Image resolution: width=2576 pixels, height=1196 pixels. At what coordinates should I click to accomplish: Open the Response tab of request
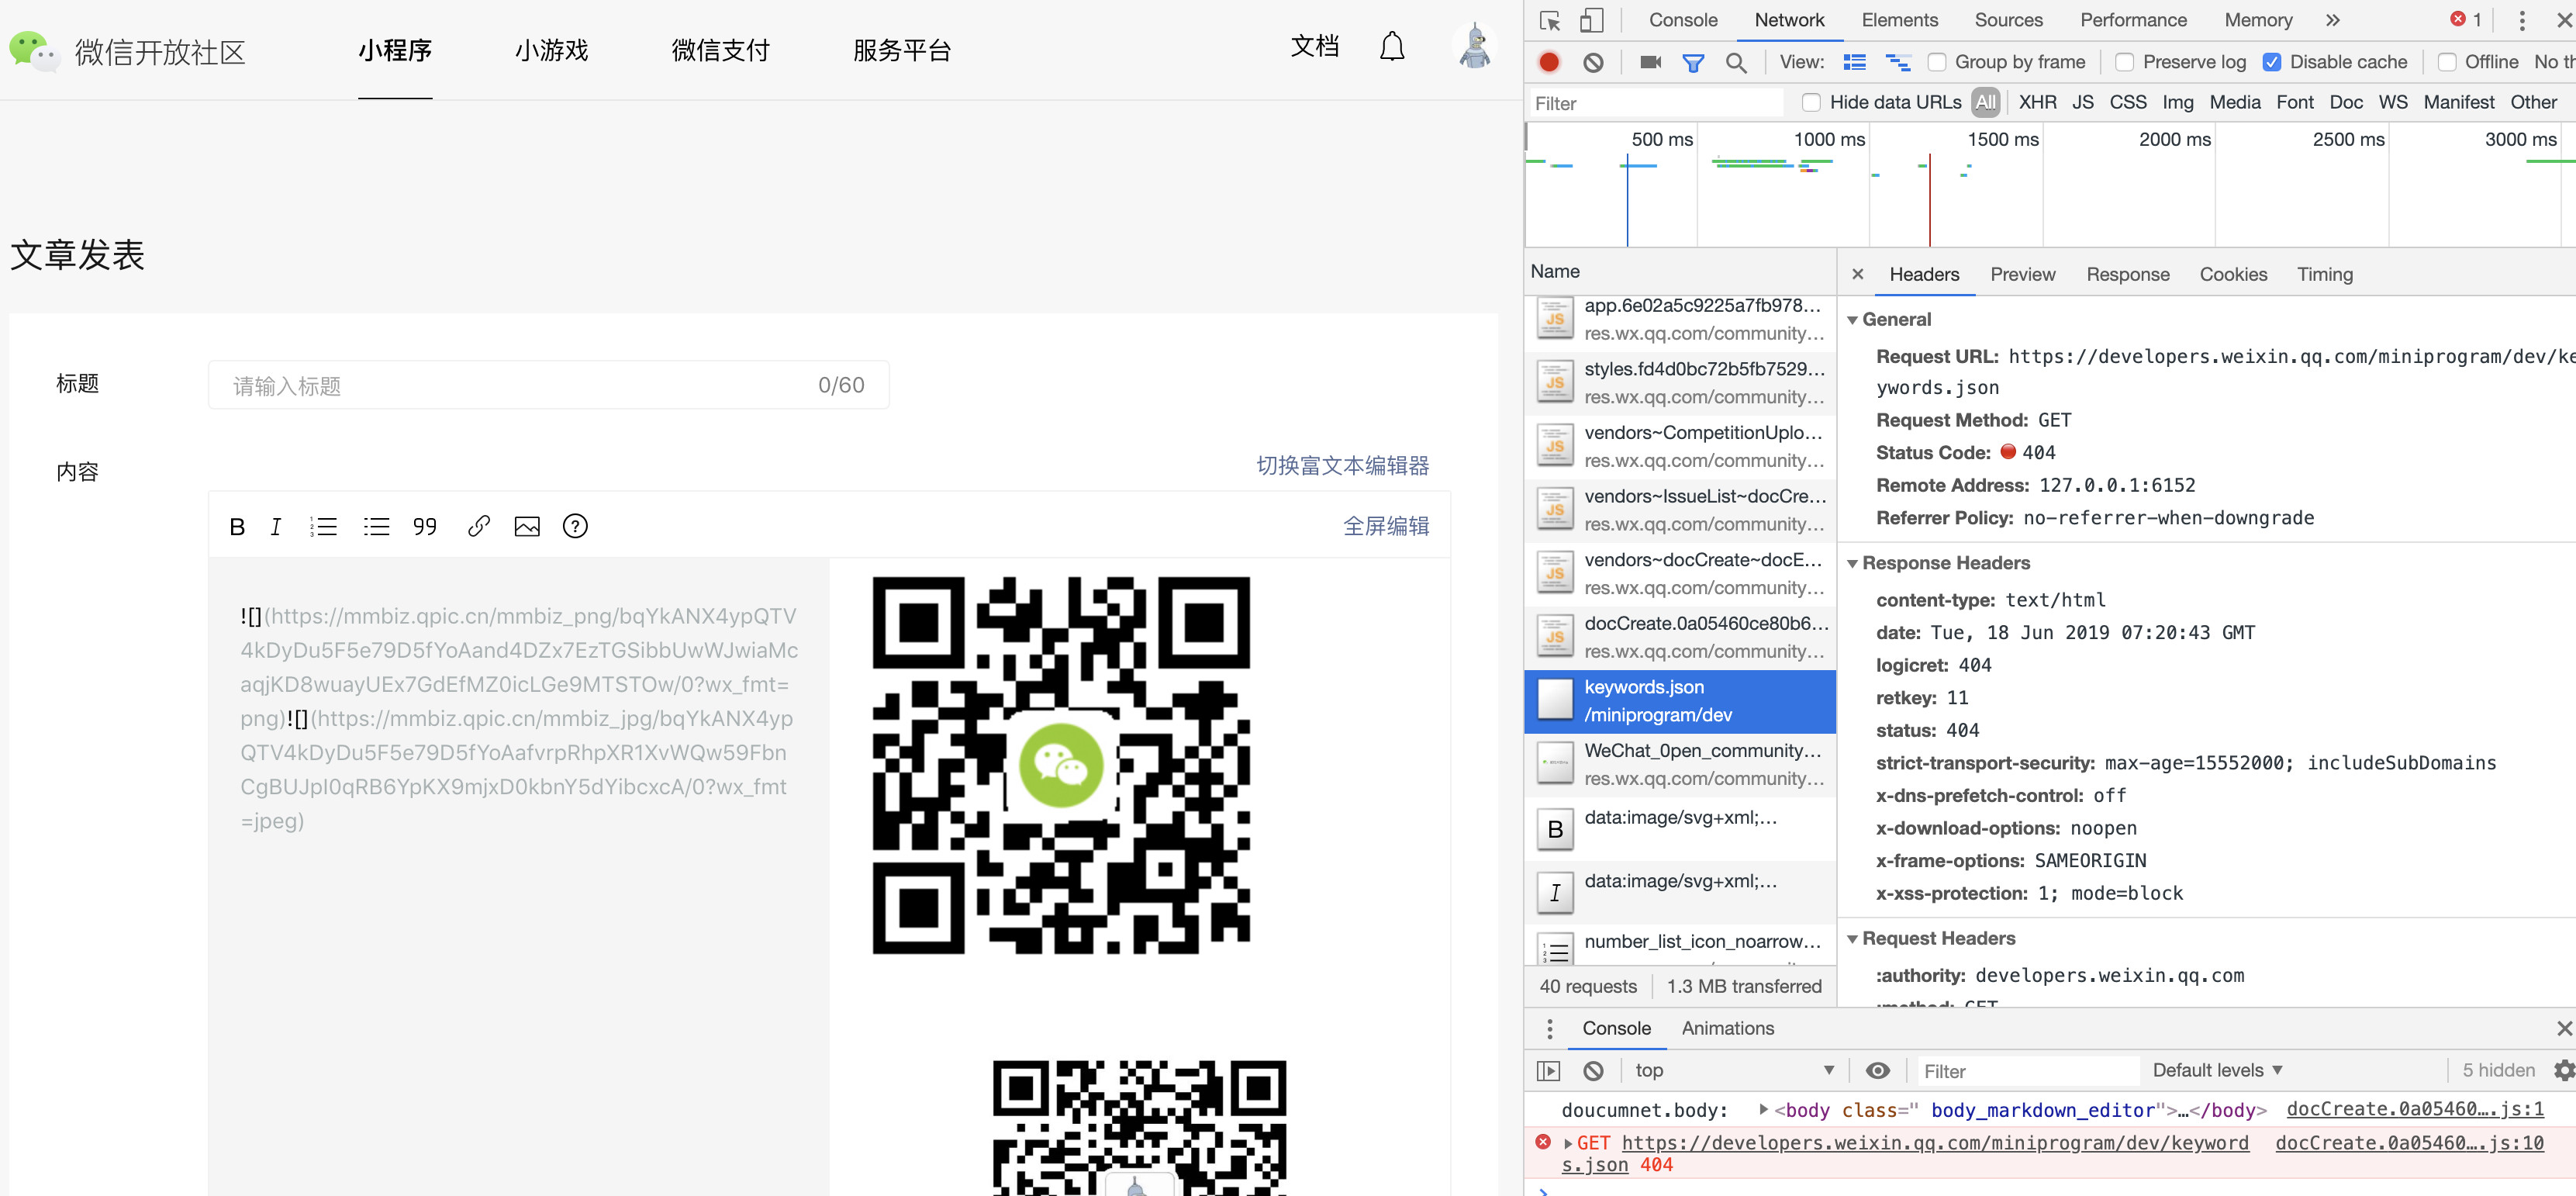[x=2127, y=275]
